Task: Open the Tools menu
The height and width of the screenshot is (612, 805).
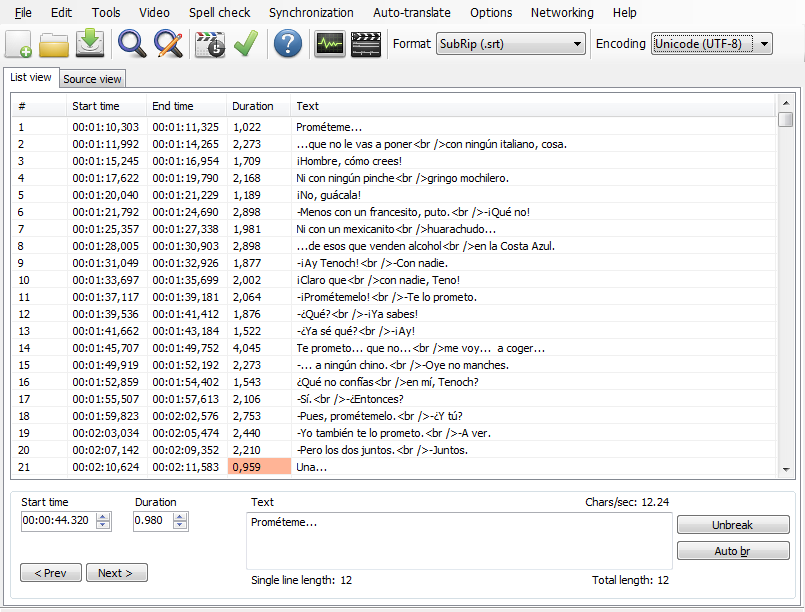Action: click(x=106, y=13)
